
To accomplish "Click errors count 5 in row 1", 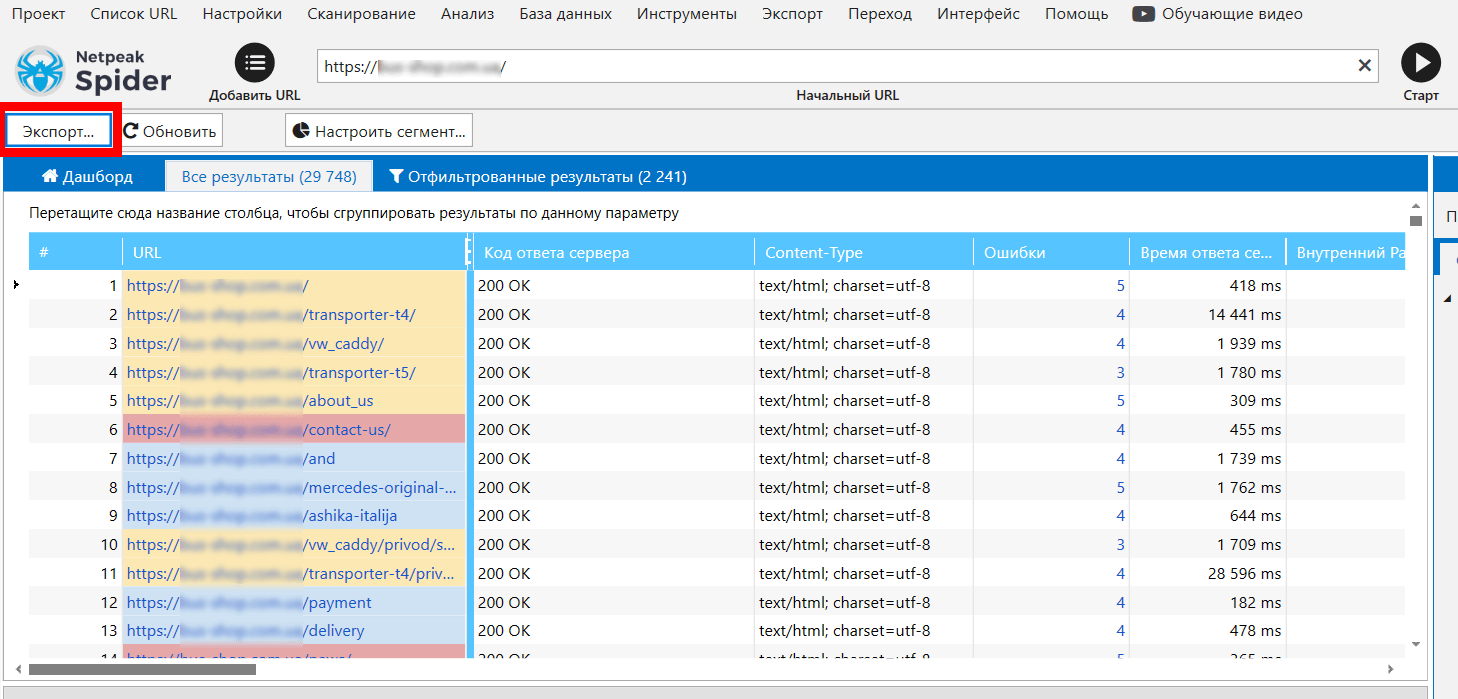I will tap(1120, 286).
